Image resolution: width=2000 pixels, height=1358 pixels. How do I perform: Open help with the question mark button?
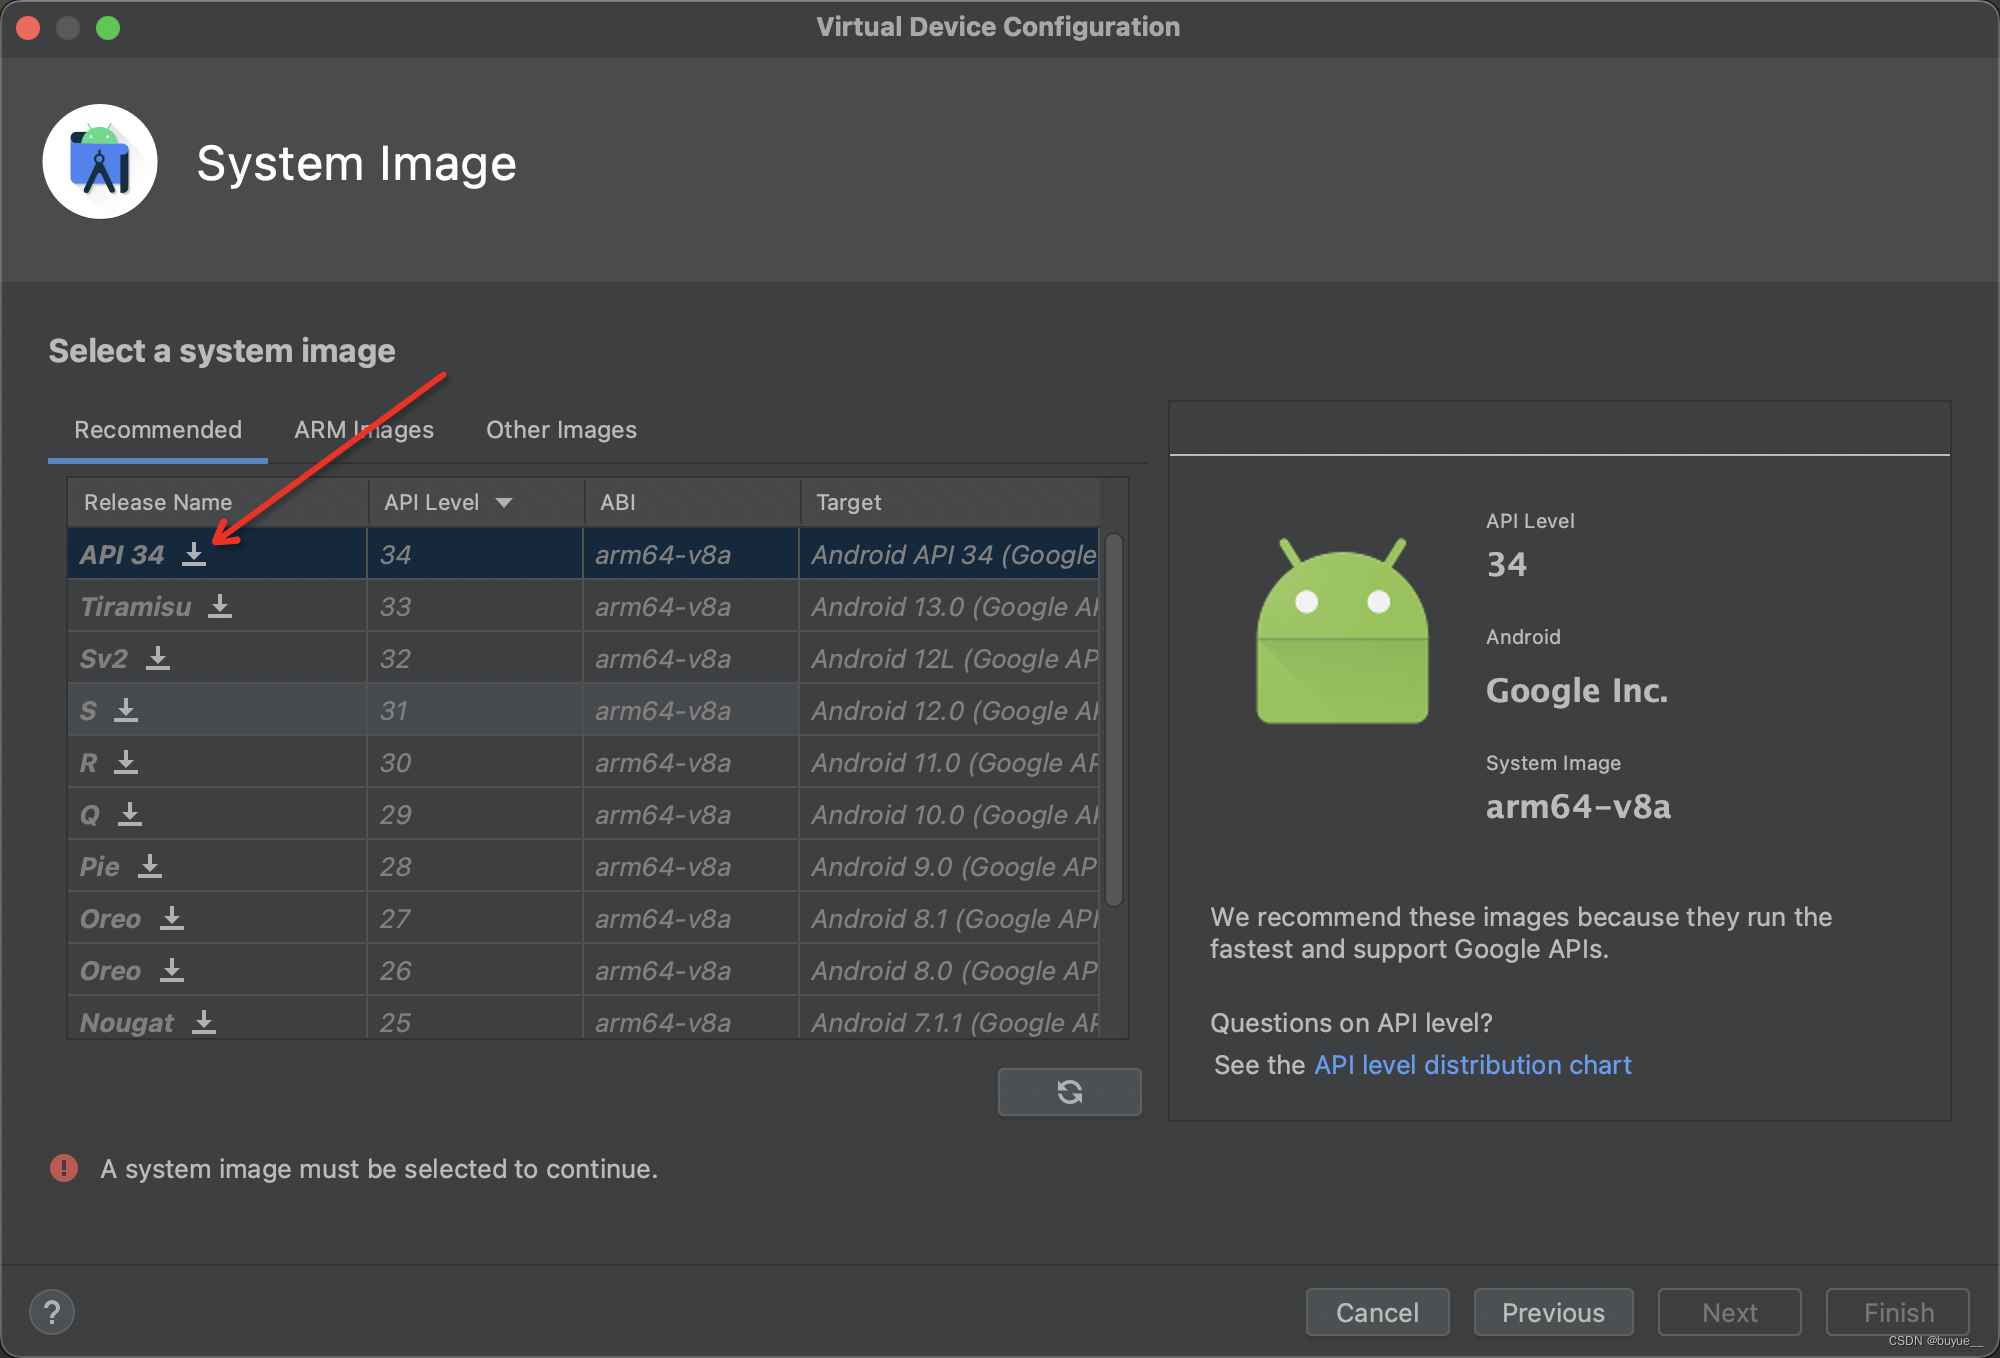tap(52, 1312)
